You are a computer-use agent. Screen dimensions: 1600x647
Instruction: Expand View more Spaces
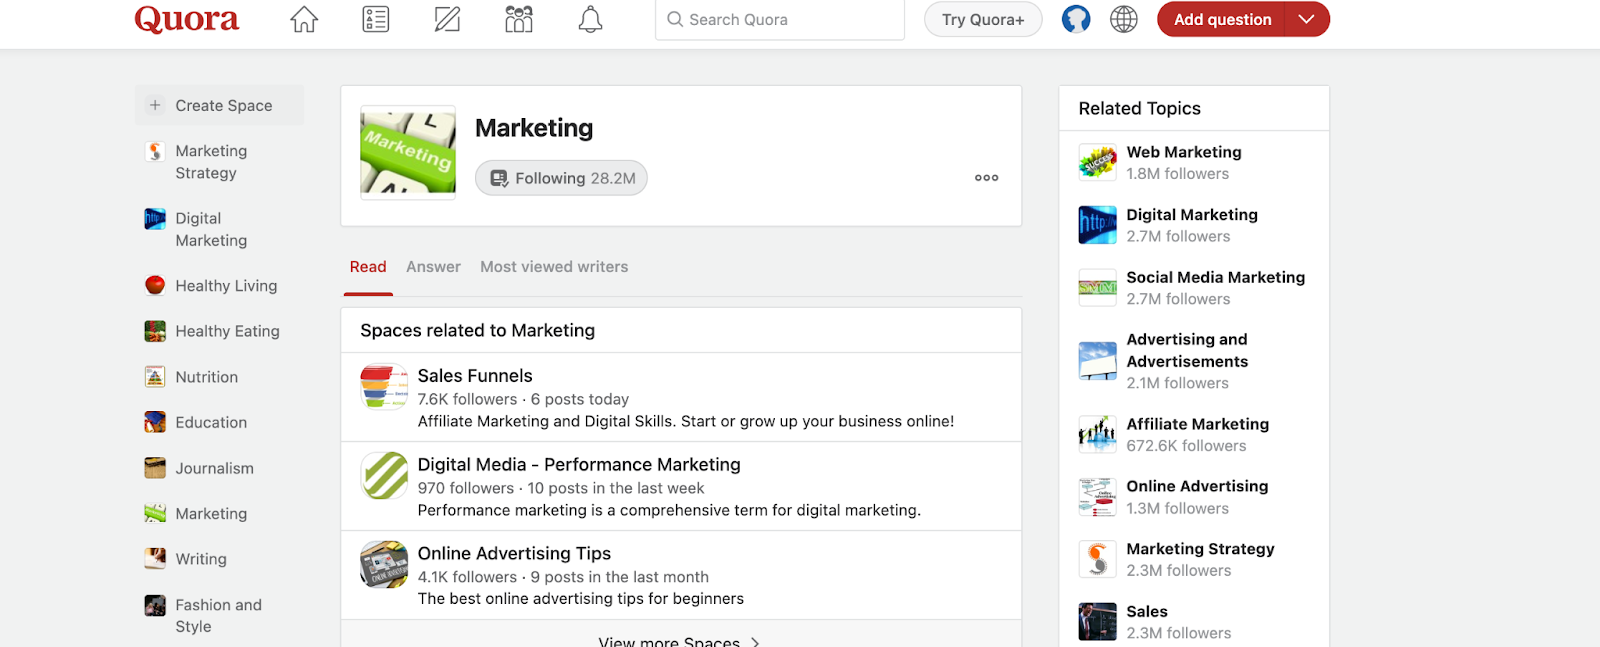pyautogui.click(x=679, y=641)
